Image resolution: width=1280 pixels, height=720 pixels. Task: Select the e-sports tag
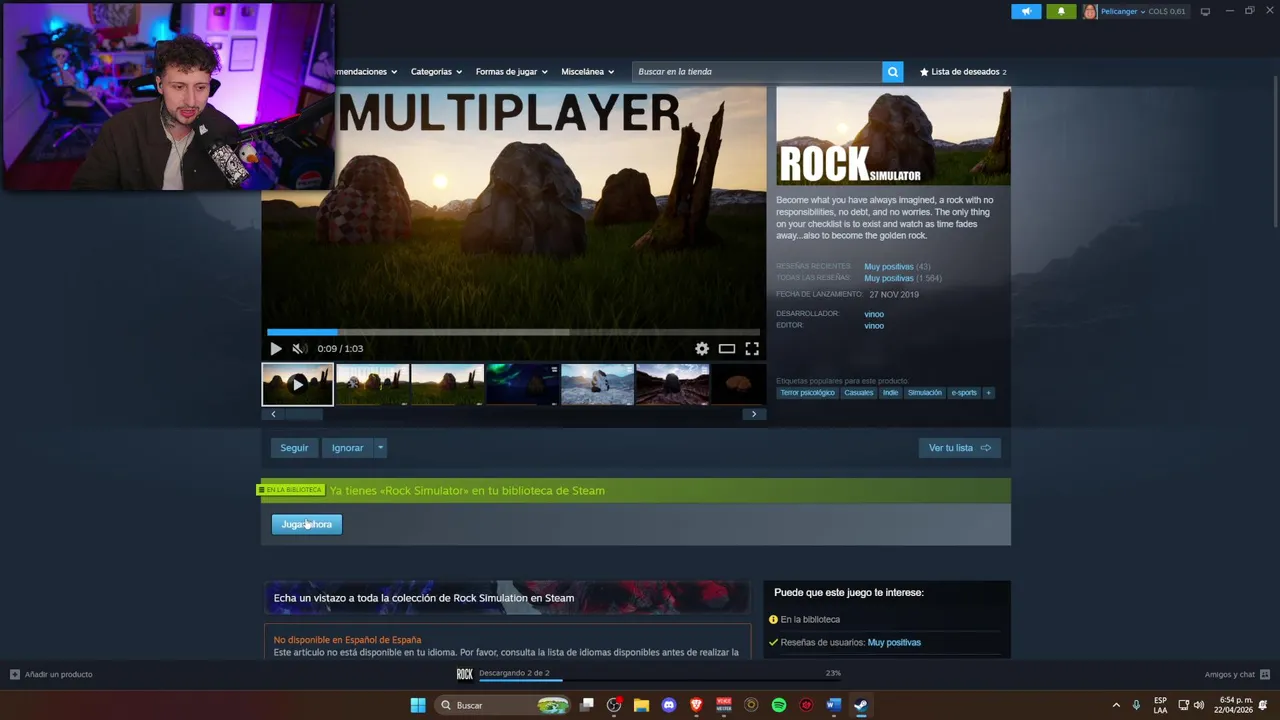coord(964,393)
